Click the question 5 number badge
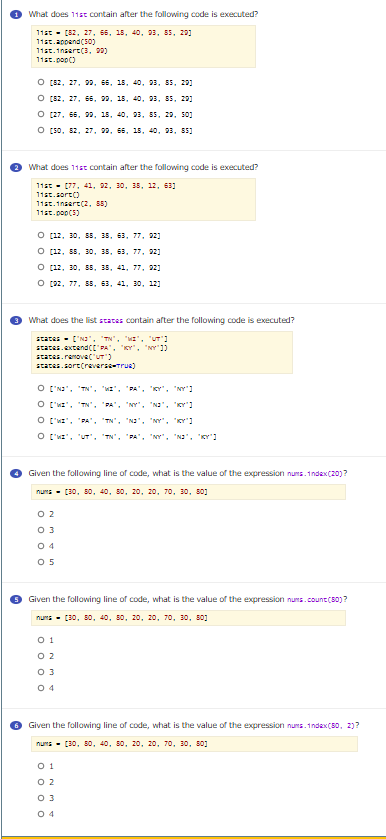This screenshot has height=839, width=386. [17, 599]
